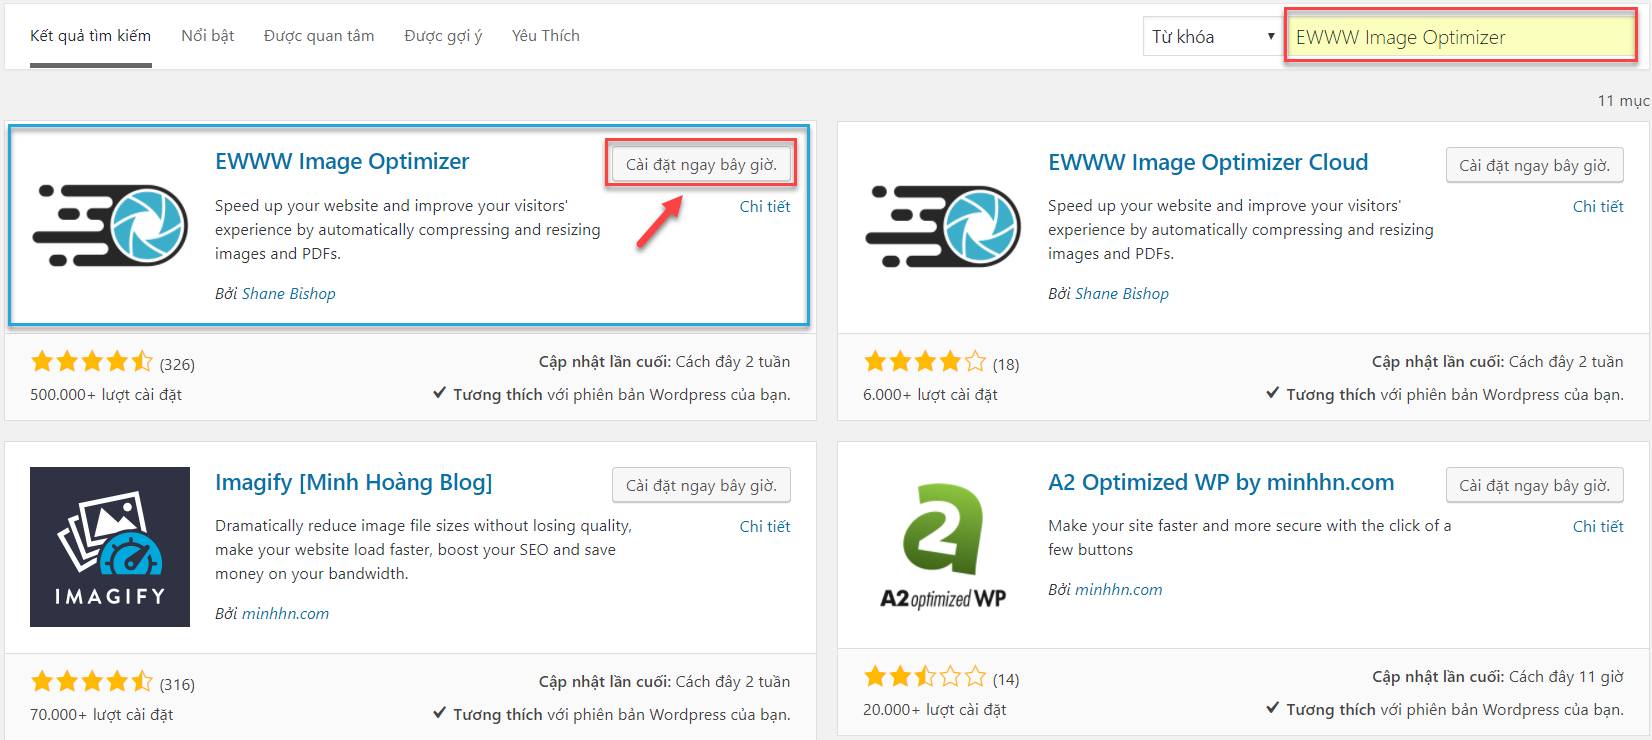Open Shane Bishop author link under Cloud plugin

(1122, 293)
